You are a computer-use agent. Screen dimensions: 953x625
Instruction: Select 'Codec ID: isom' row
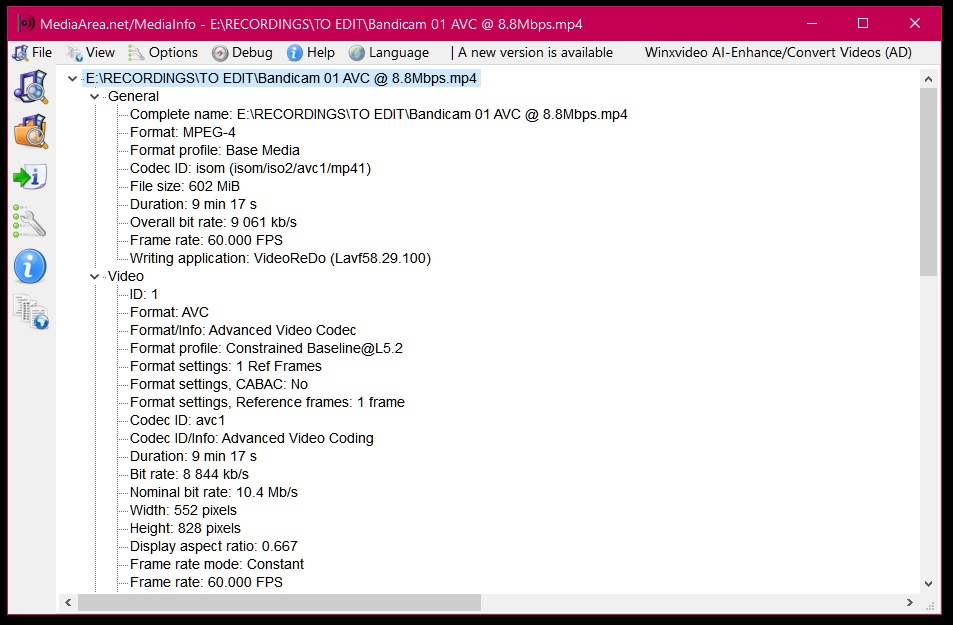coord(250,168)
